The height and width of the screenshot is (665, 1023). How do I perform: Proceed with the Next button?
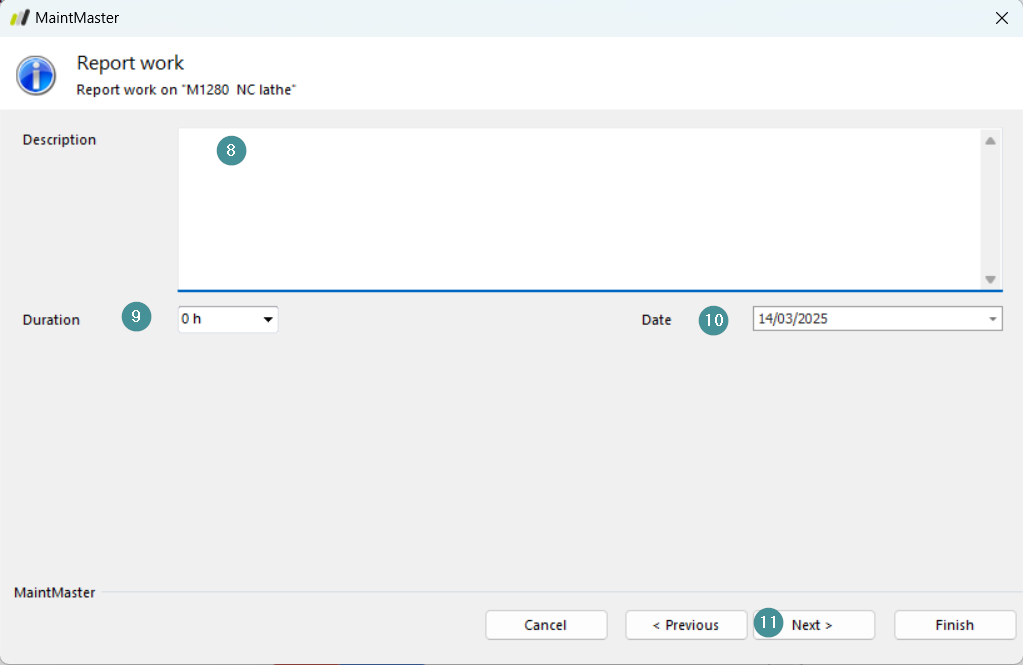pos(814,625)
